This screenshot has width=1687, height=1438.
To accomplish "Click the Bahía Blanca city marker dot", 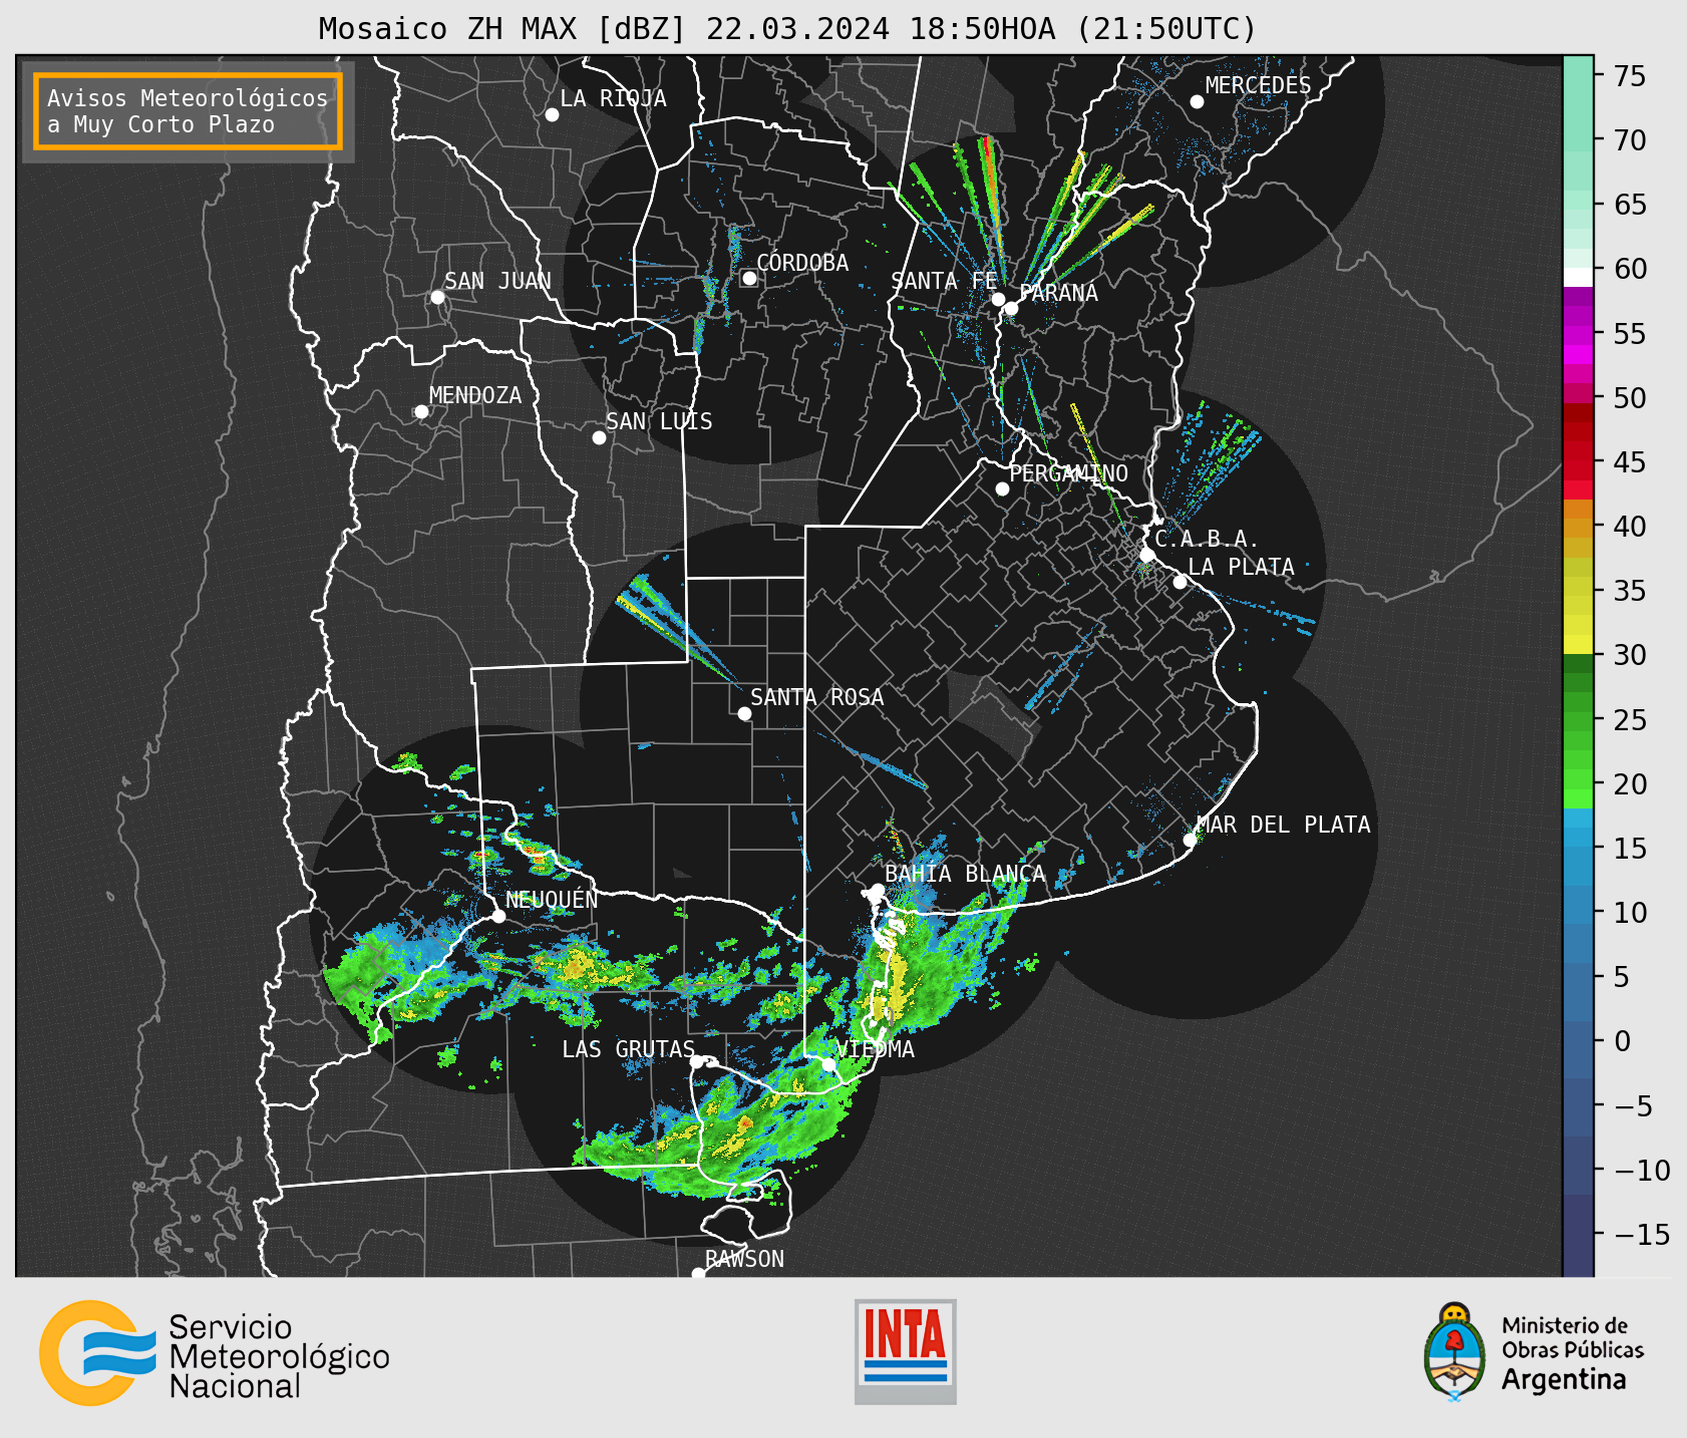I will click(877, 890).
